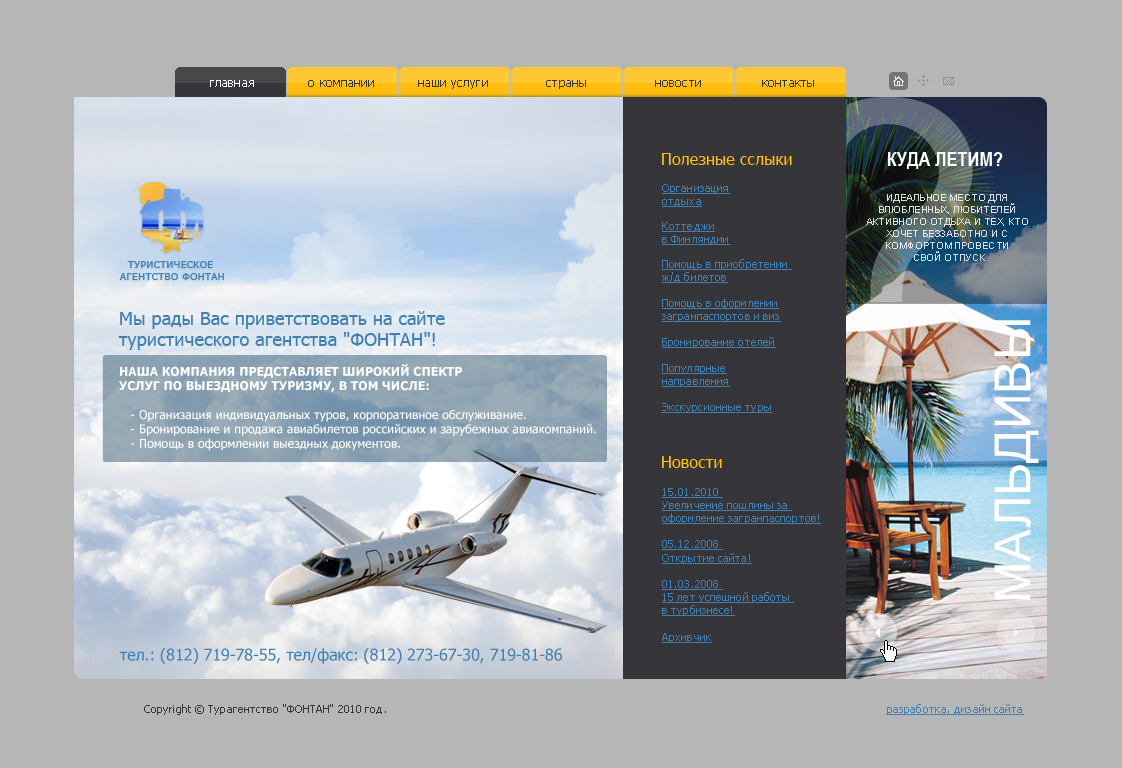Viewport: 1122px width, 768px height.
Task: Open 15.01.2010 news about passport fees
Action: [x=741, y=505]
